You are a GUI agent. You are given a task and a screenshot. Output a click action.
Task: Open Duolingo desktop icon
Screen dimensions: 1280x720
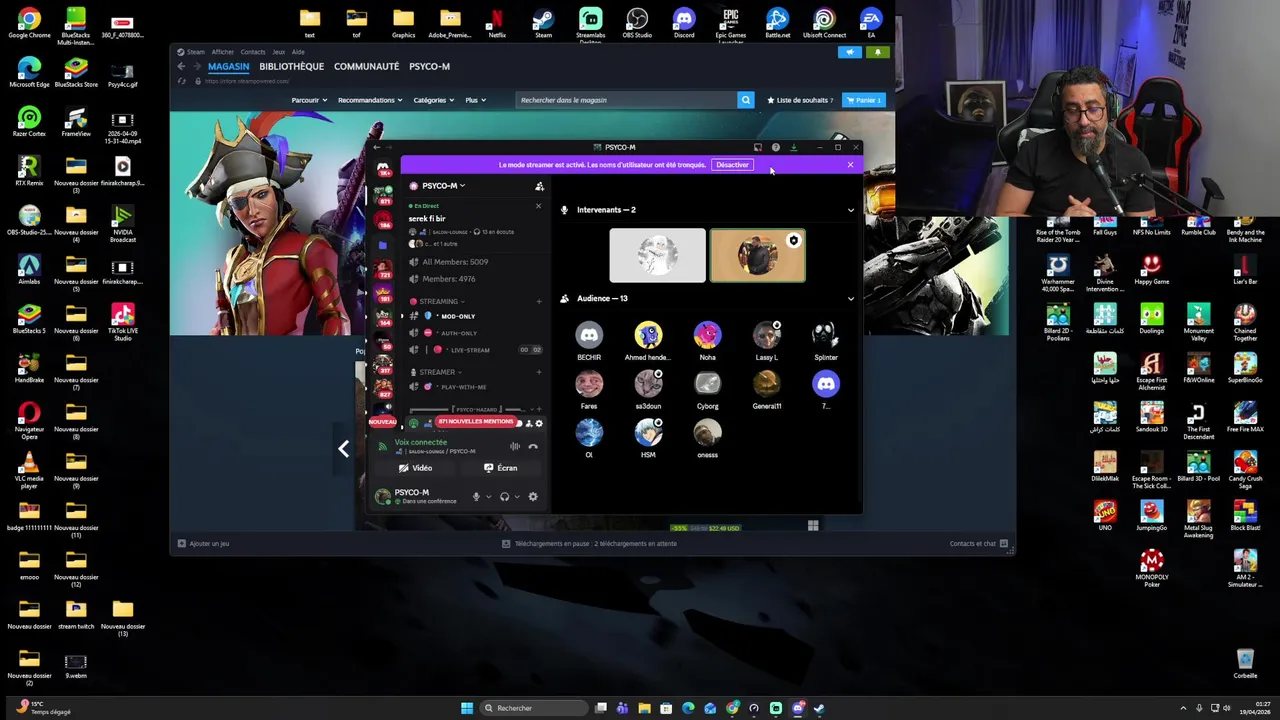coord(1152,319)
